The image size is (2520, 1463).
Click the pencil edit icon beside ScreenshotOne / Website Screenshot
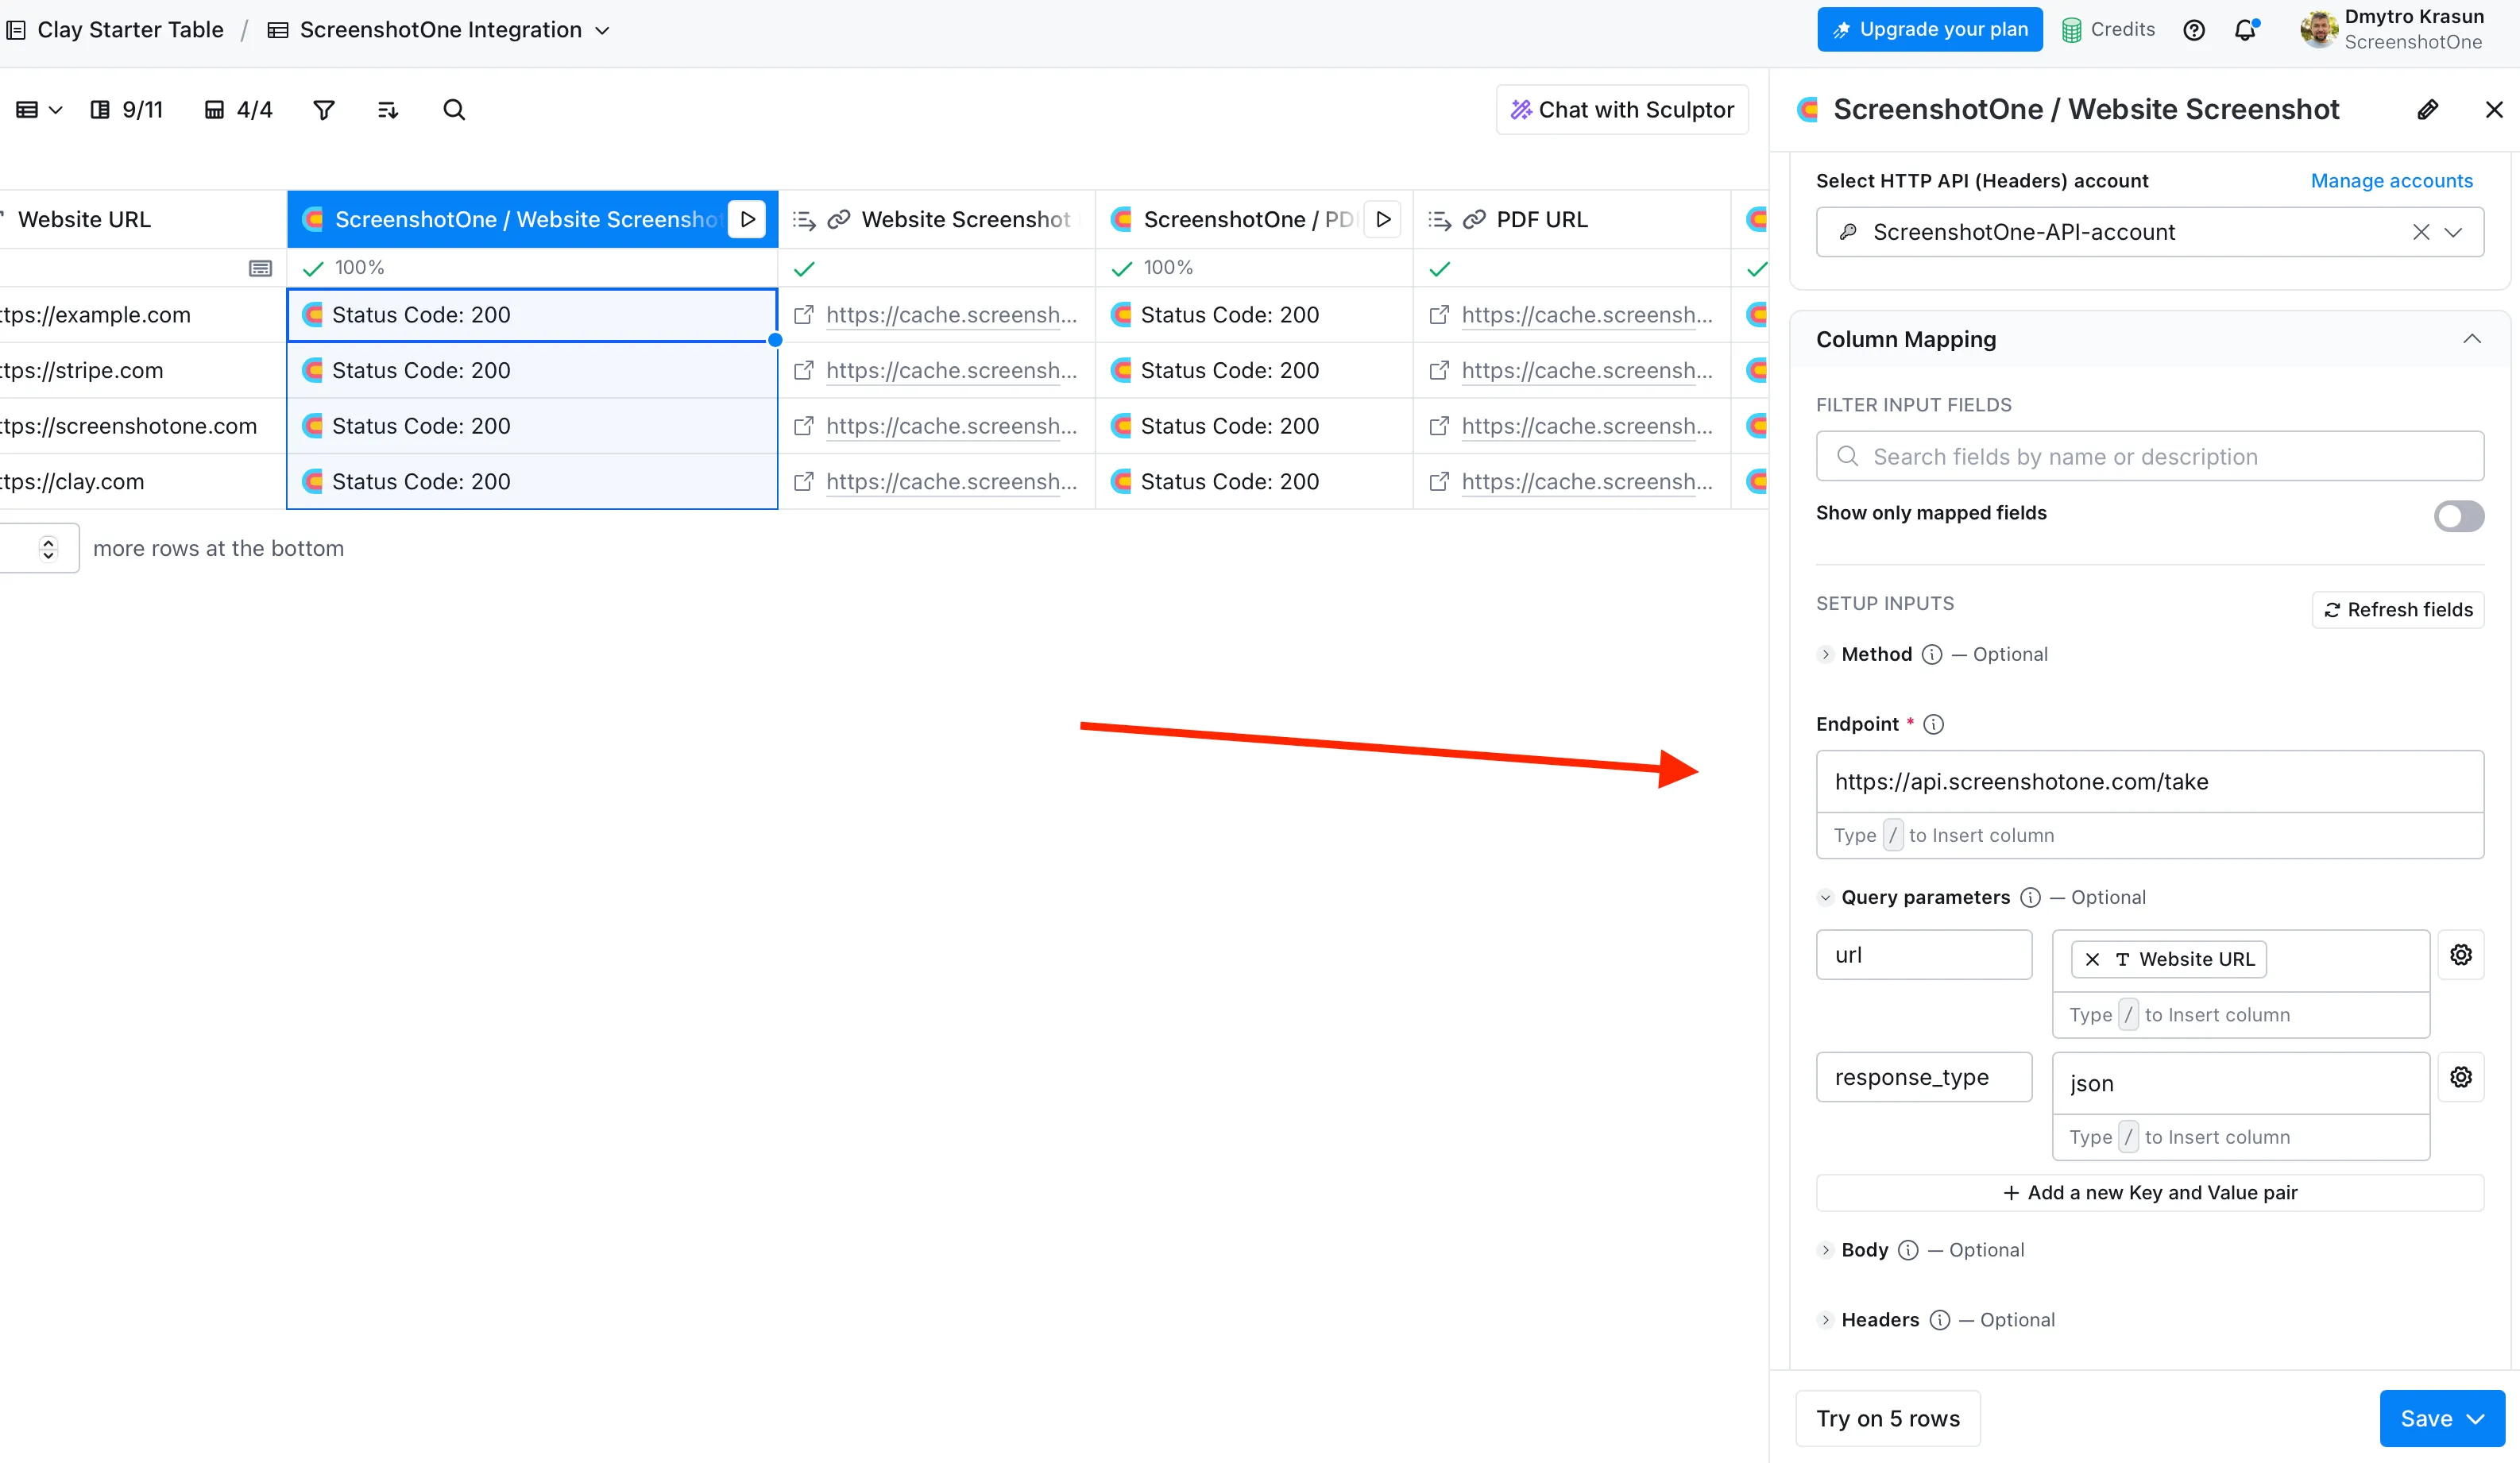pyautogui.click(x=2429, y=109)
